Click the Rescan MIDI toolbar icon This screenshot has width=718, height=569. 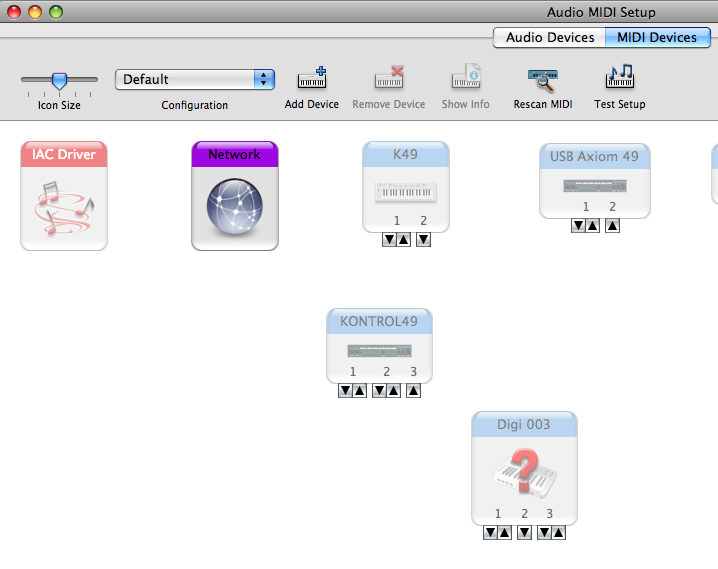[x=543, y=80]
